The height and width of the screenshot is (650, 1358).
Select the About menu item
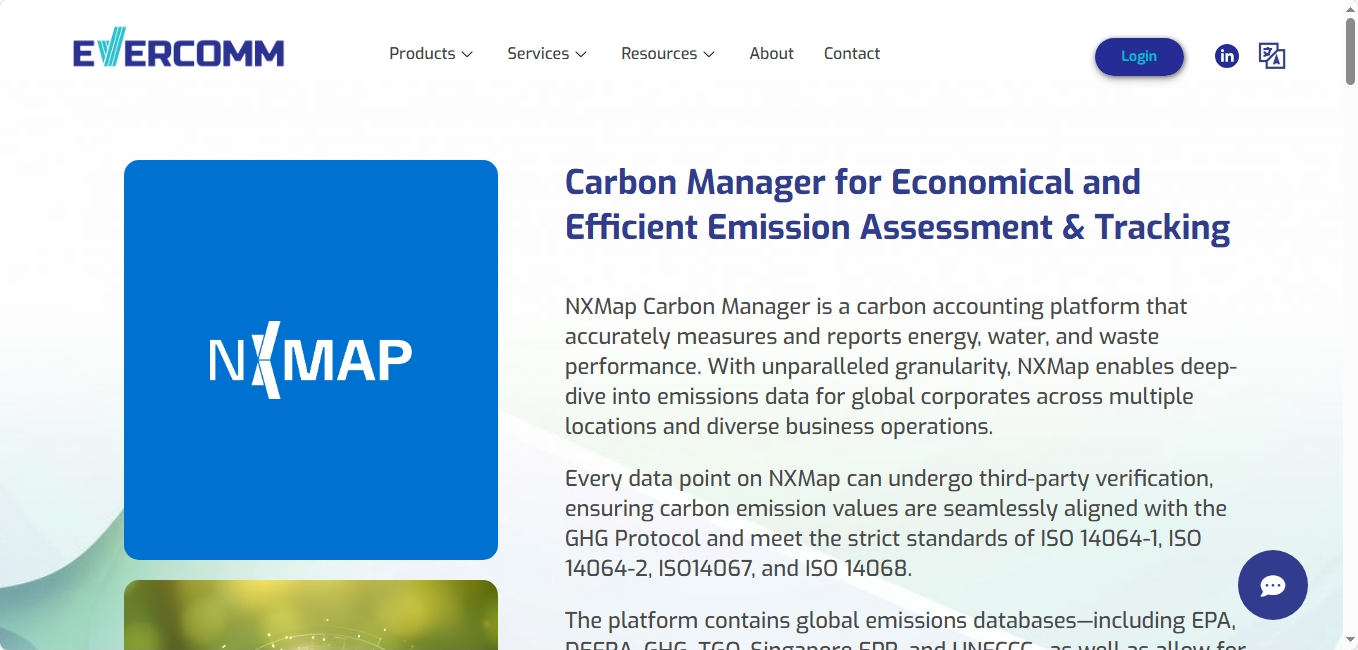click(x=771, y=53)
